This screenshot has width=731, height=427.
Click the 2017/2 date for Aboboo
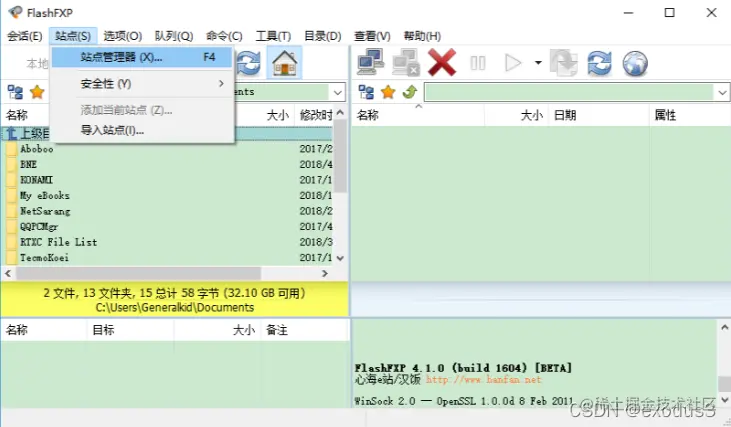pyautogui.click(x=316, y=149)
